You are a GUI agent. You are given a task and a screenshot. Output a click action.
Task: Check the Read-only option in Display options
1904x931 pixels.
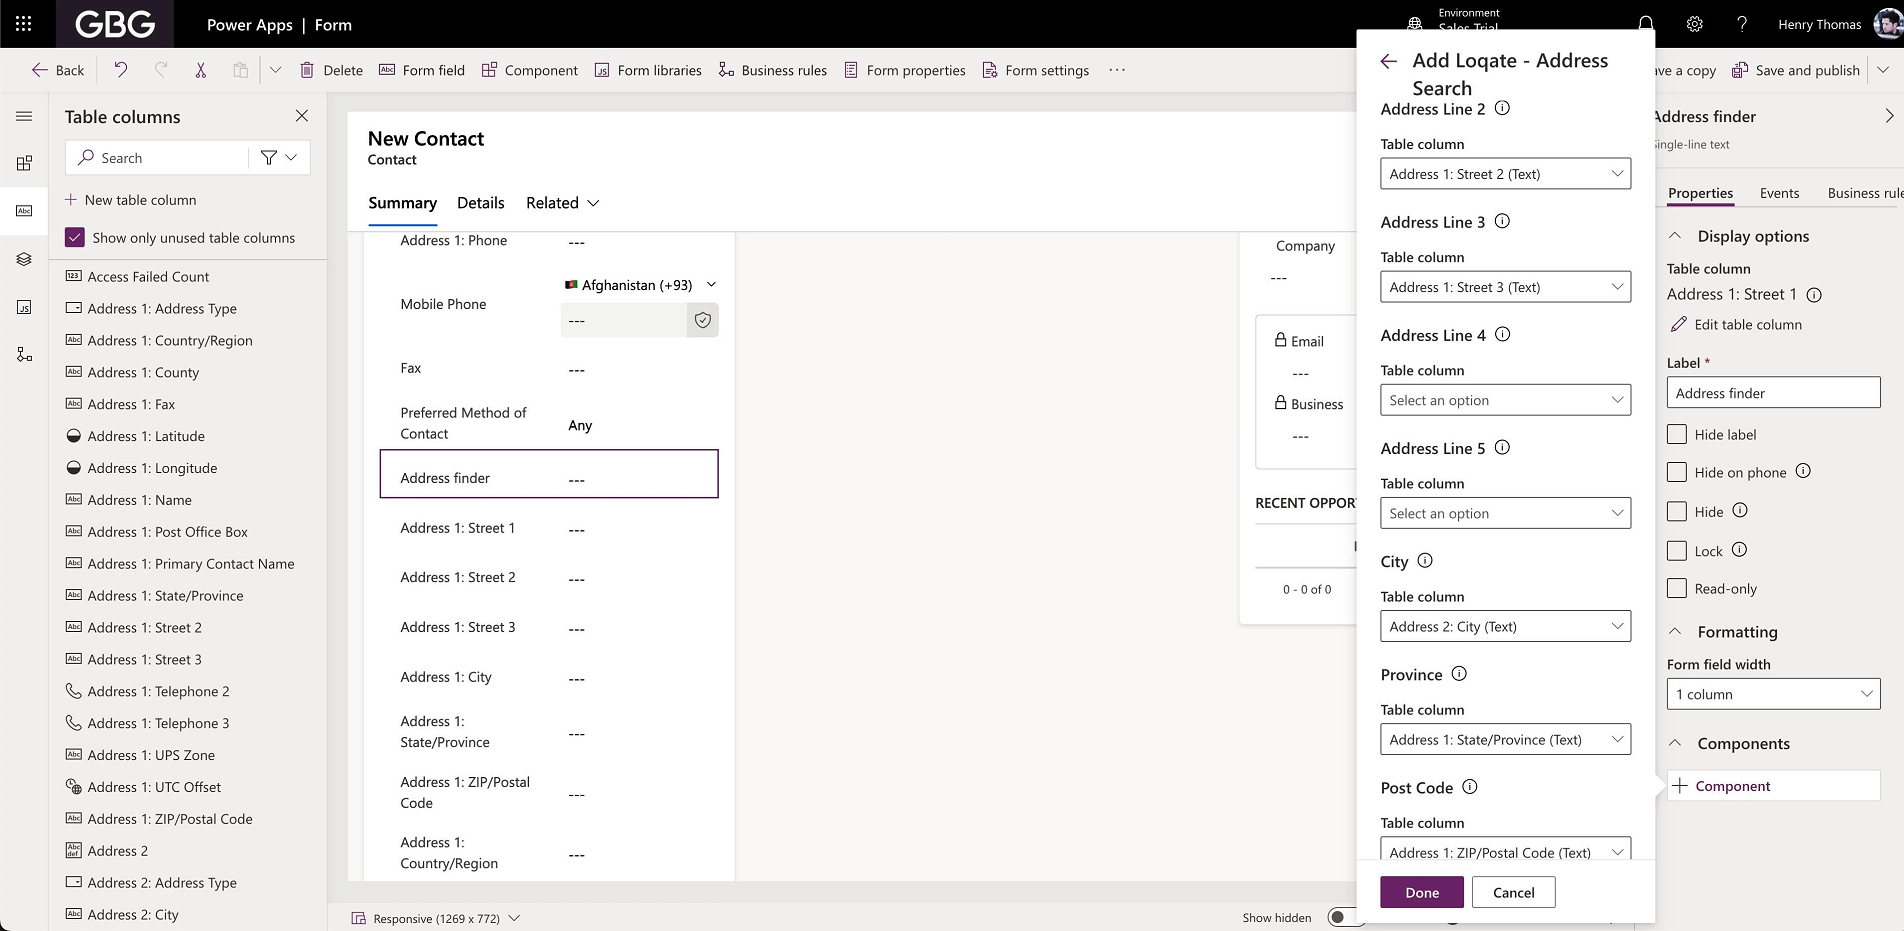point(1677,588)
